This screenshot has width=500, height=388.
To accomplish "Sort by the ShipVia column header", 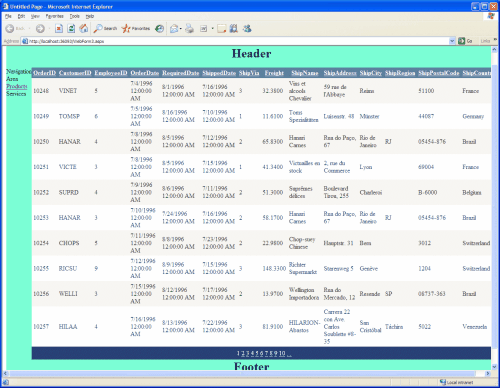I will (249, 73).
